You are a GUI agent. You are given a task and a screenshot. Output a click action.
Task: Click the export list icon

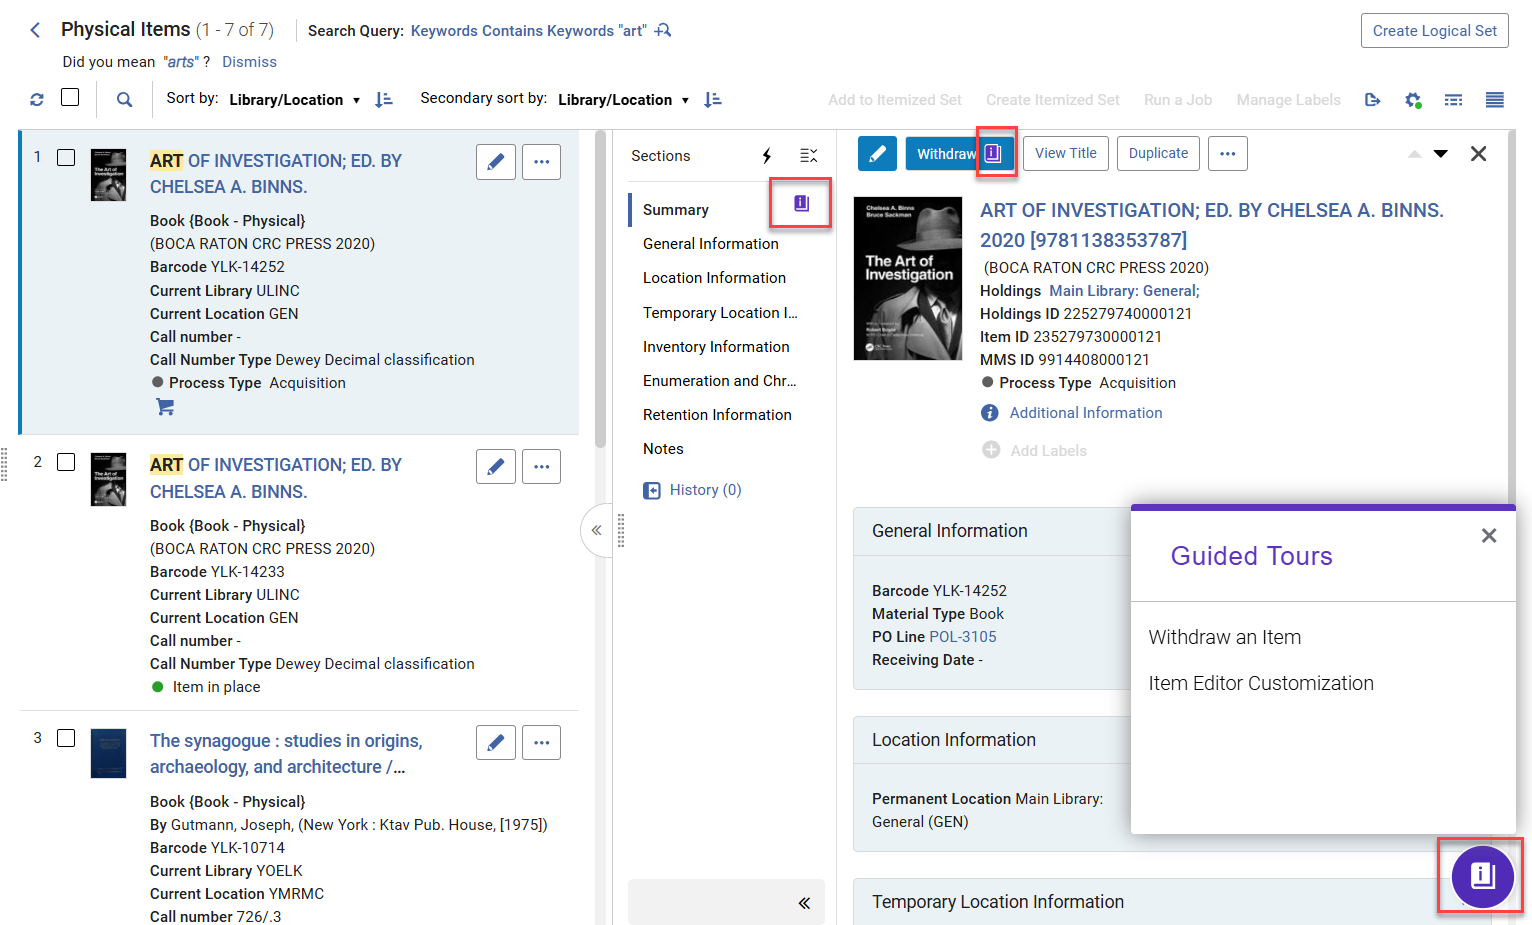pyautogui.click(x=1372, y=100)
